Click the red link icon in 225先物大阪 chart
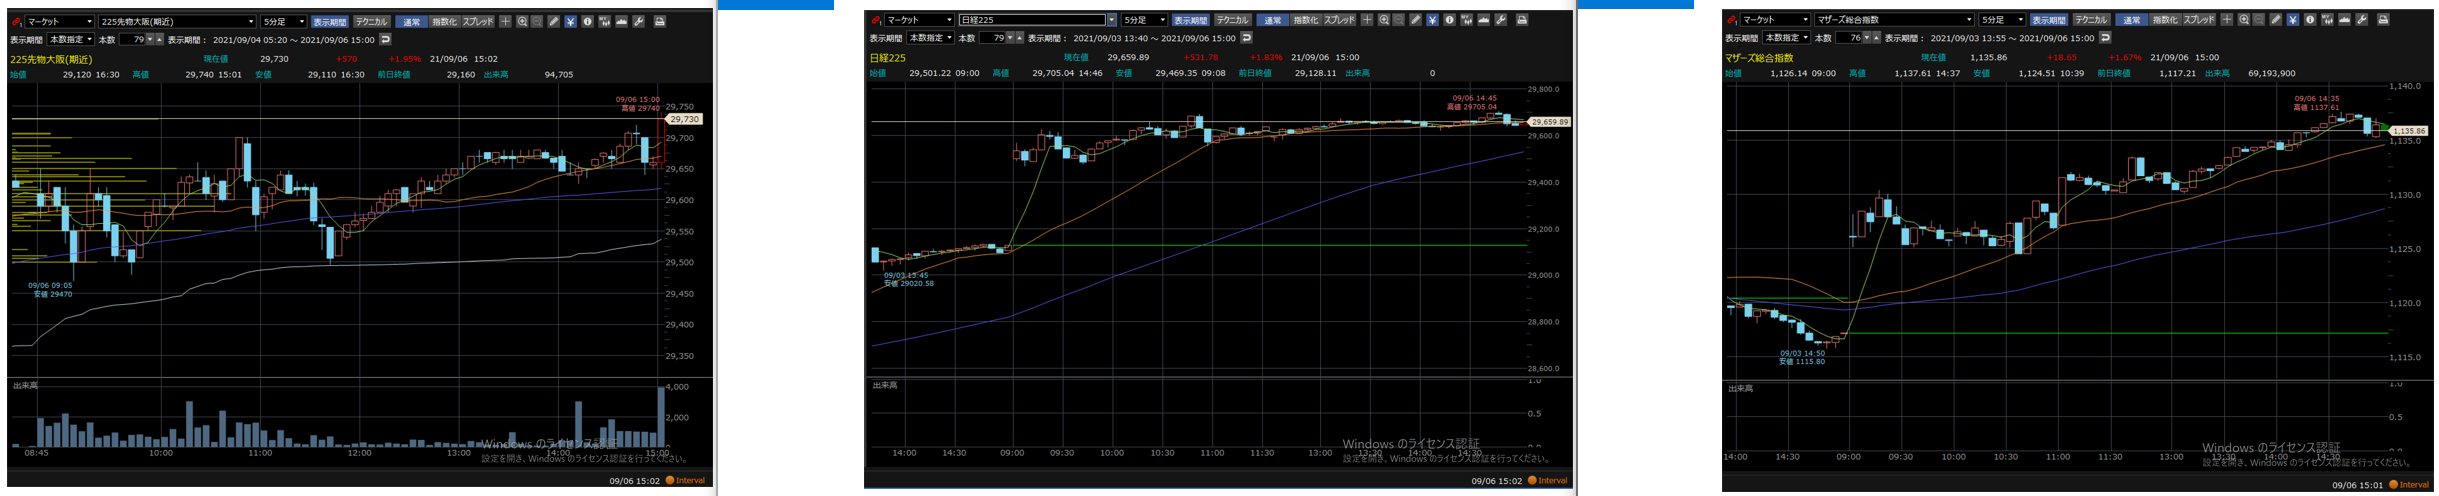This screenshot has width=2439, height=496. pos(16,21)
